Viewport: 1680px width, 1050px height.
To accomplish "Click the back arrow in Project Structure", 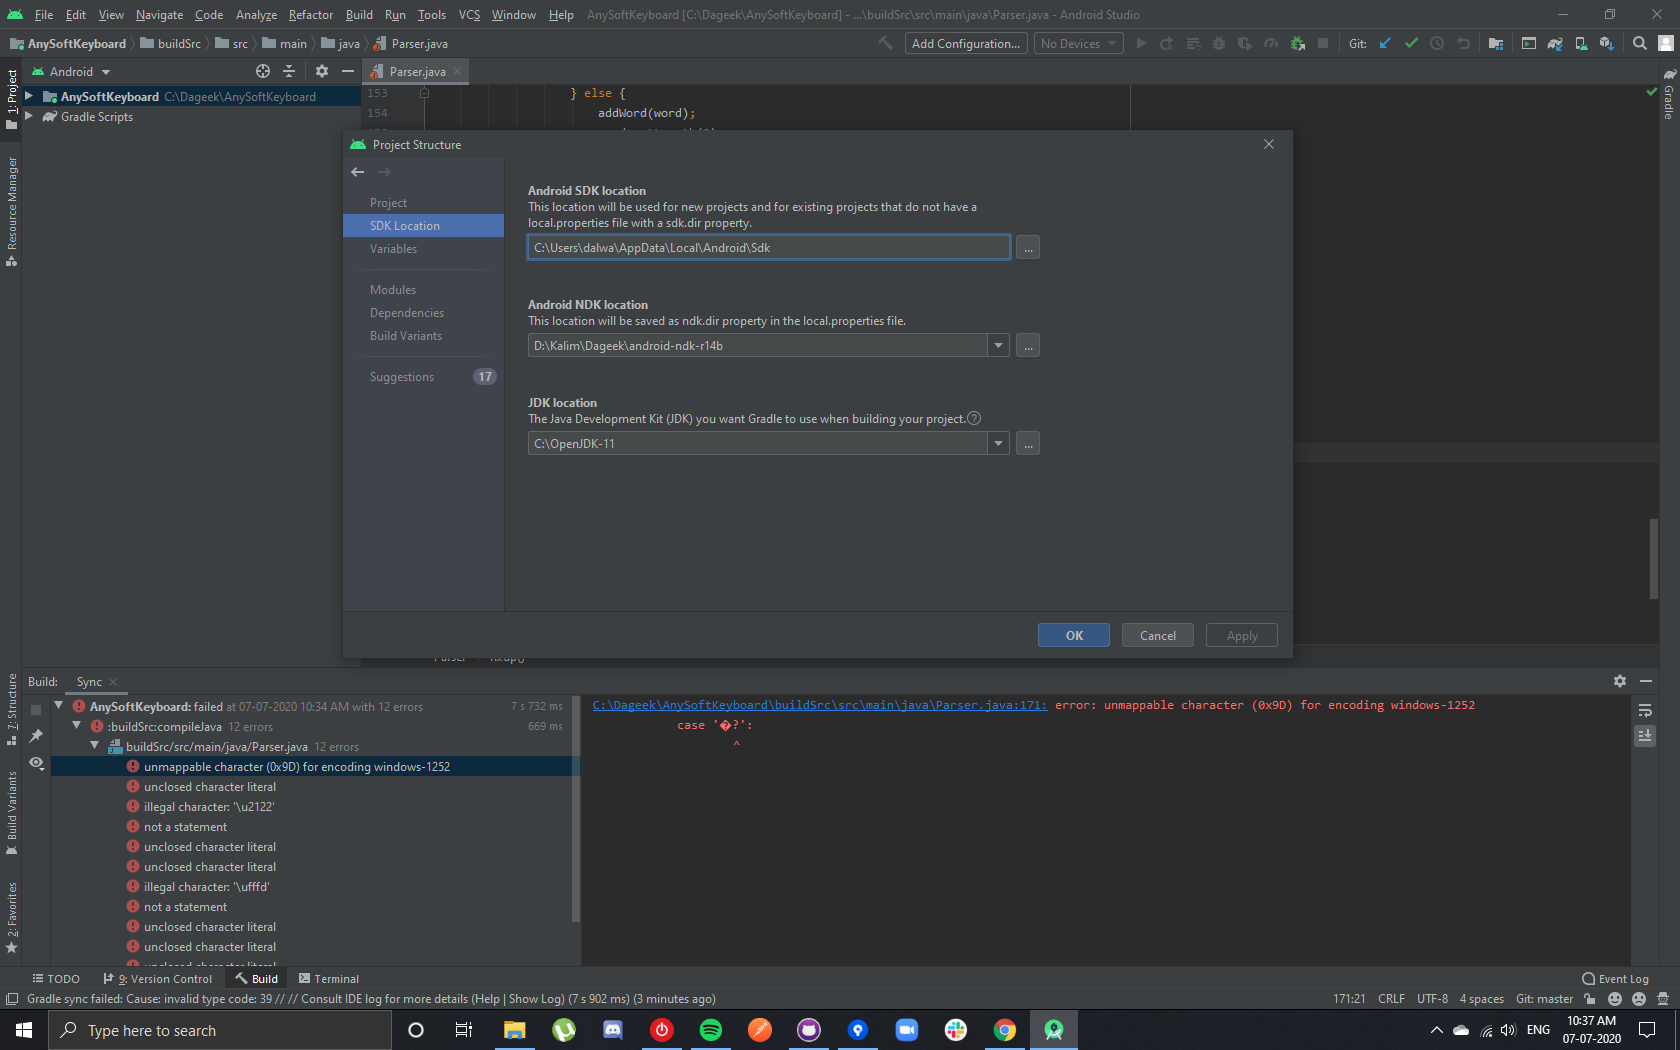I will pos(358,172).
